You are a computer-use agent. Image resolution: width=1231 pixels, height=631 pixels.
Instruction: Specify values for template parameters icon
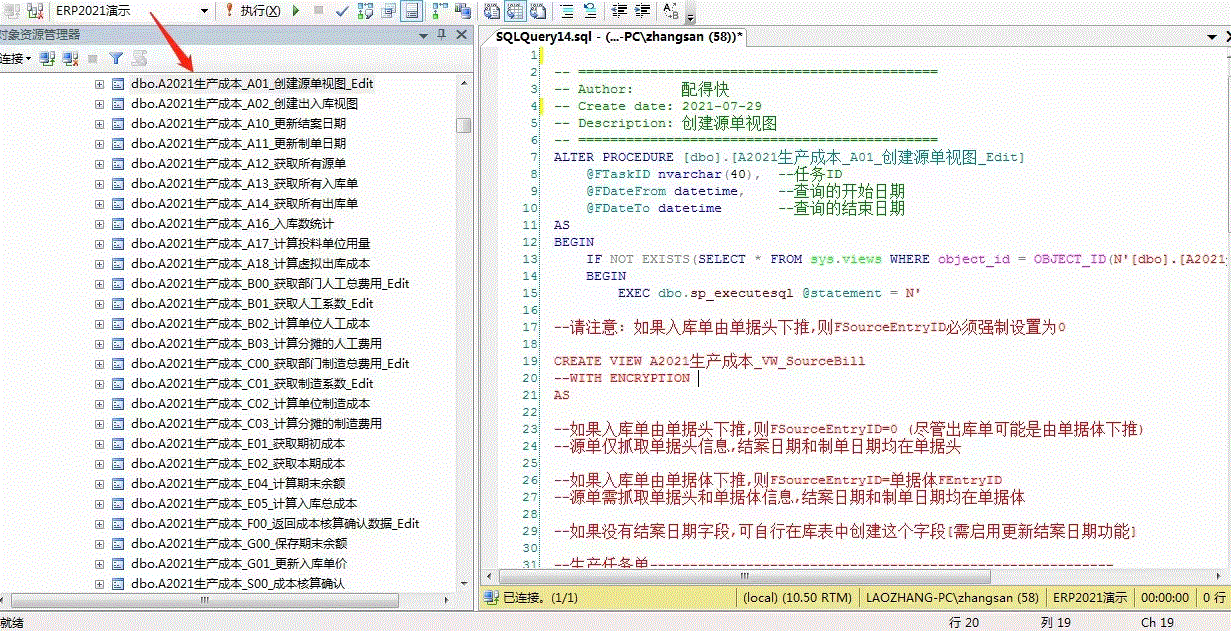[670, 10]
